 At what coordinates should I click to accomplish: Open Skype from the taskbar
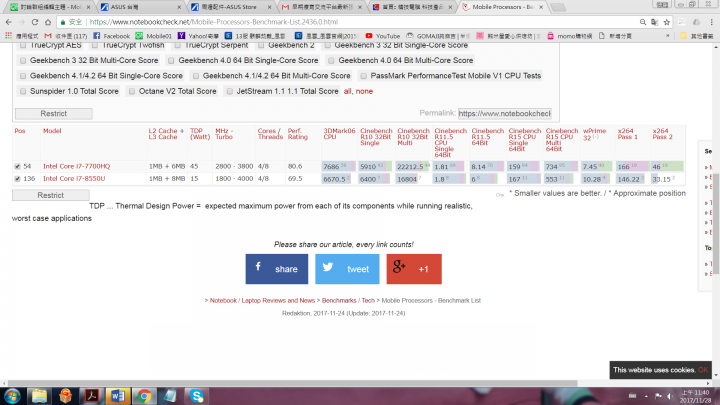click(196, 396)
